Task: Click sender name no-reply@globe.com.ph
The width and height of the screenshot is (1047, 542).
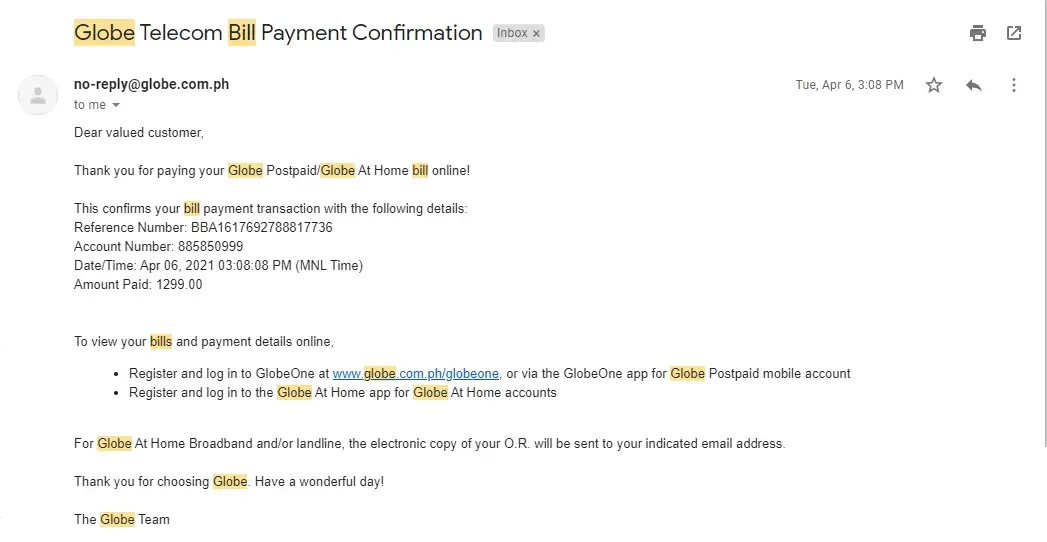Action: tap(151, 84)
